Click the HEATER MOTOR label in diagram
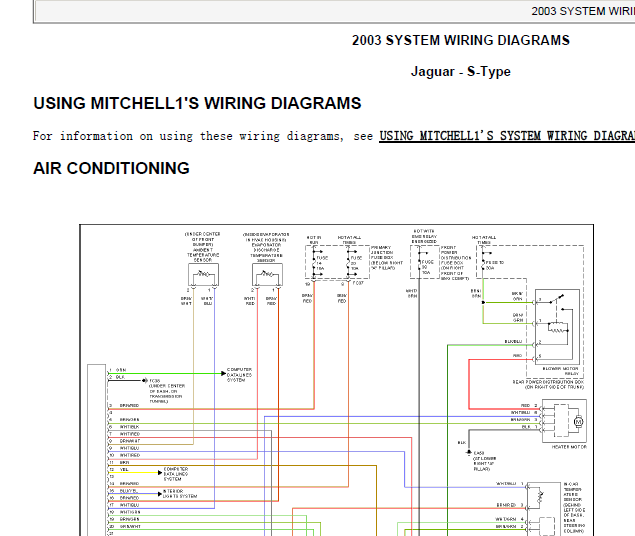Screen dimensions: 635x536 pos(569,447)
